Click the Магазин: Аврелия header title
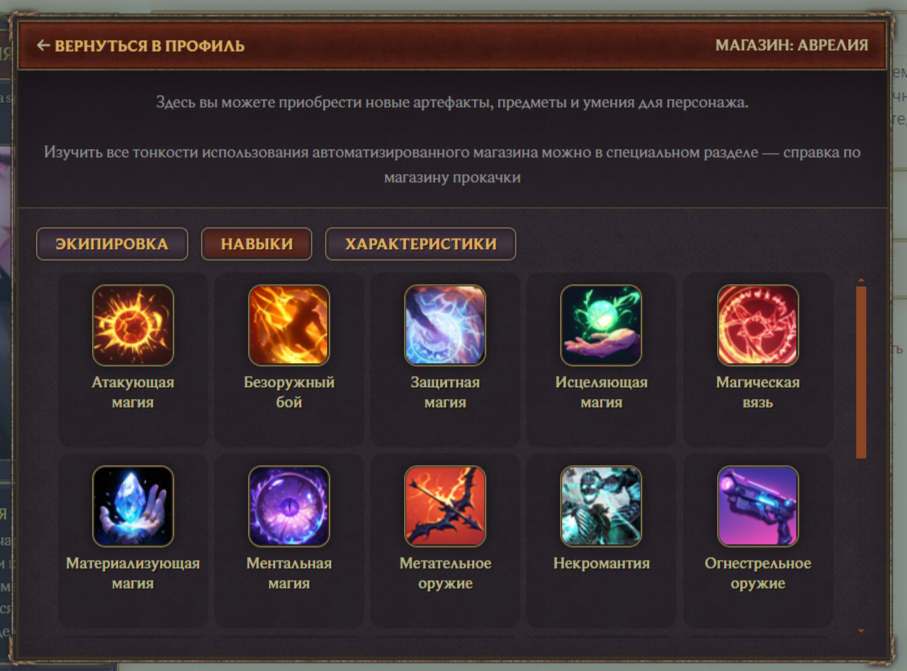907x671 pixels. coord(791,45)
